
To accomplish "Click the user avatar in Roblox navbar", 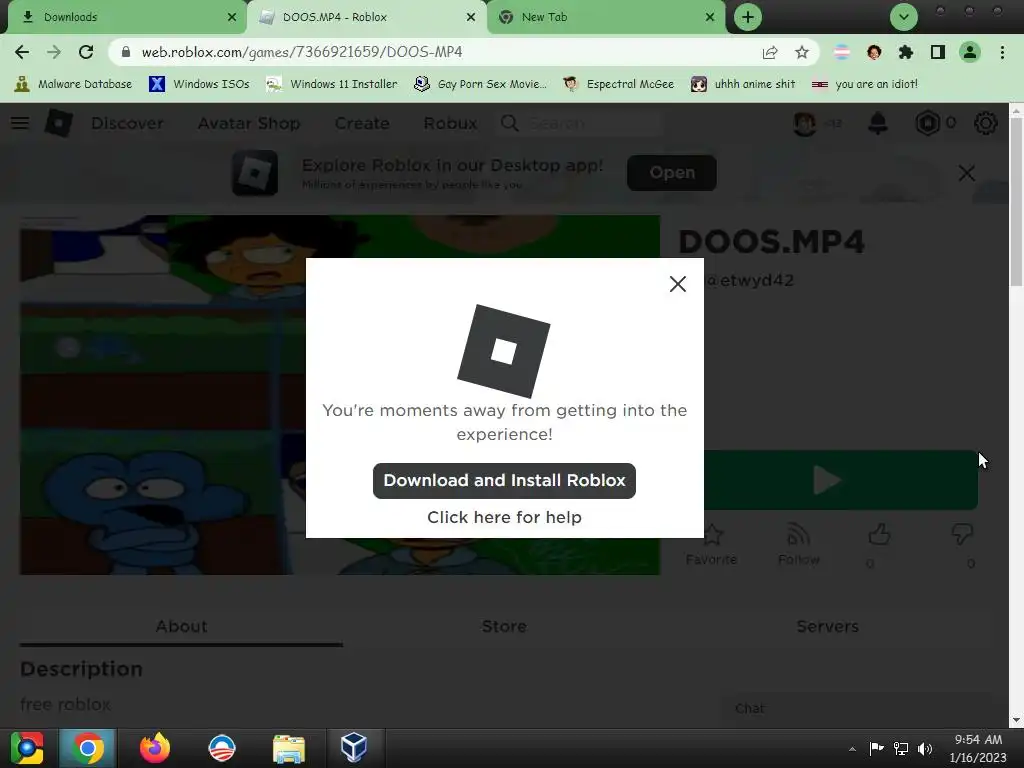I will (x=805, y=123).
